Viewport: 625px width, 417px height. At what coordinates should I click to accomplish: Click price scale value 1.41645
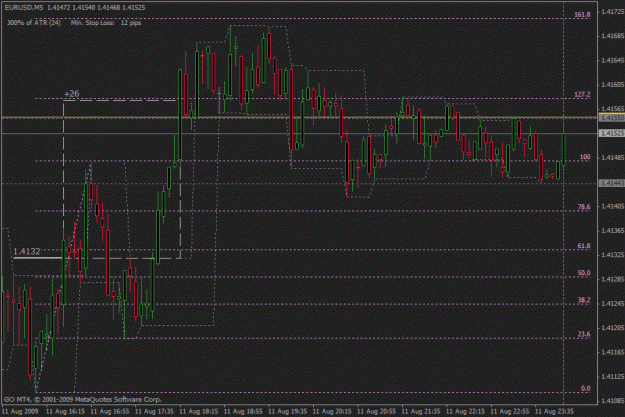tap(613, 61)
